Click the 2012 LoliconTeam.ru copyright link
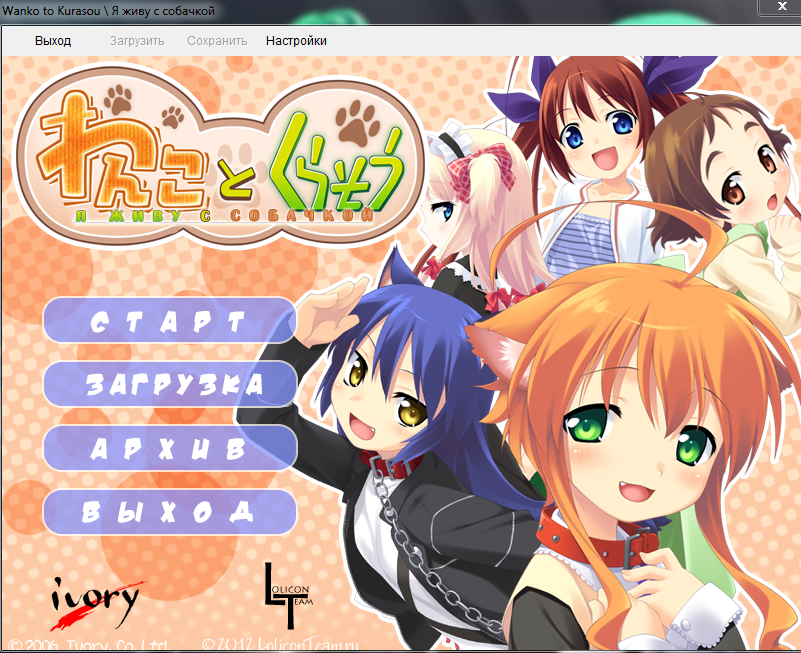 coord(281,644)
